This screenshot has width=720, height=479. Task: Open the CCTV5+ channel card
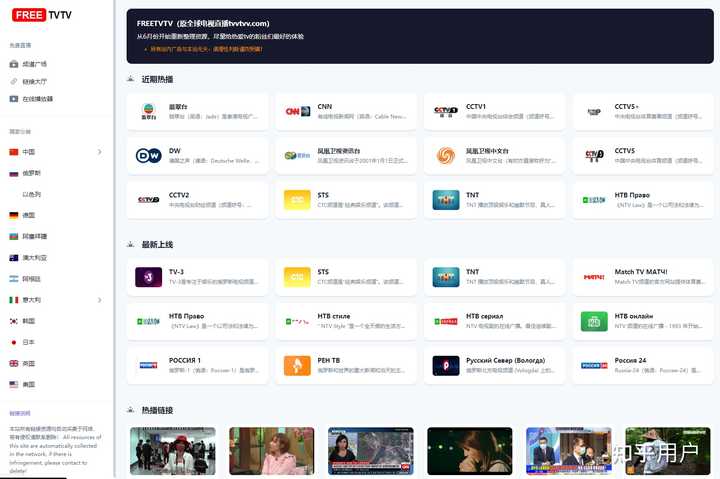pos(643,112)
